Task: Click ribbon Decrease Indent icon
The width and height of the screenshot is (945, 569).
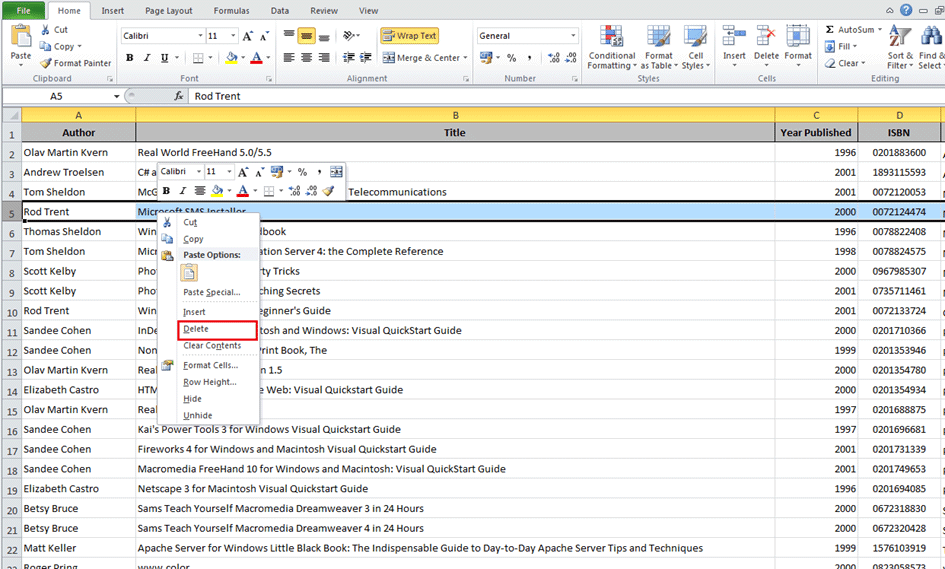Action: tap(348, 58)
